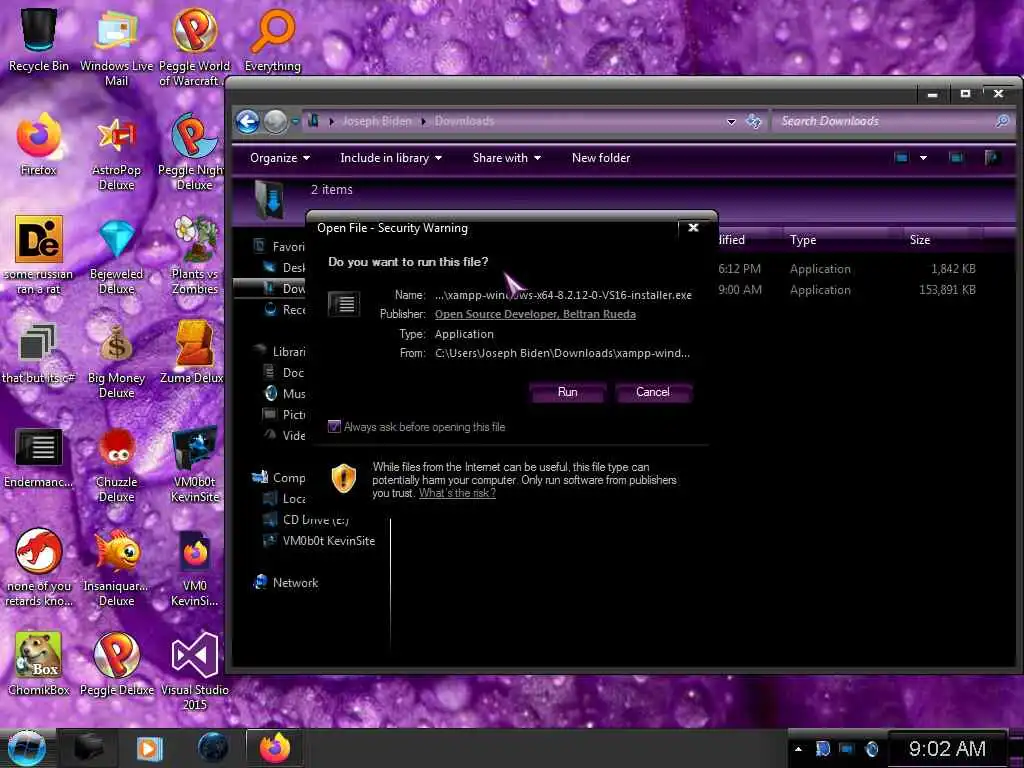Open the 'none of you' red icon
The height and width of the screenshot is (768, 1024).
coord(39,567)
